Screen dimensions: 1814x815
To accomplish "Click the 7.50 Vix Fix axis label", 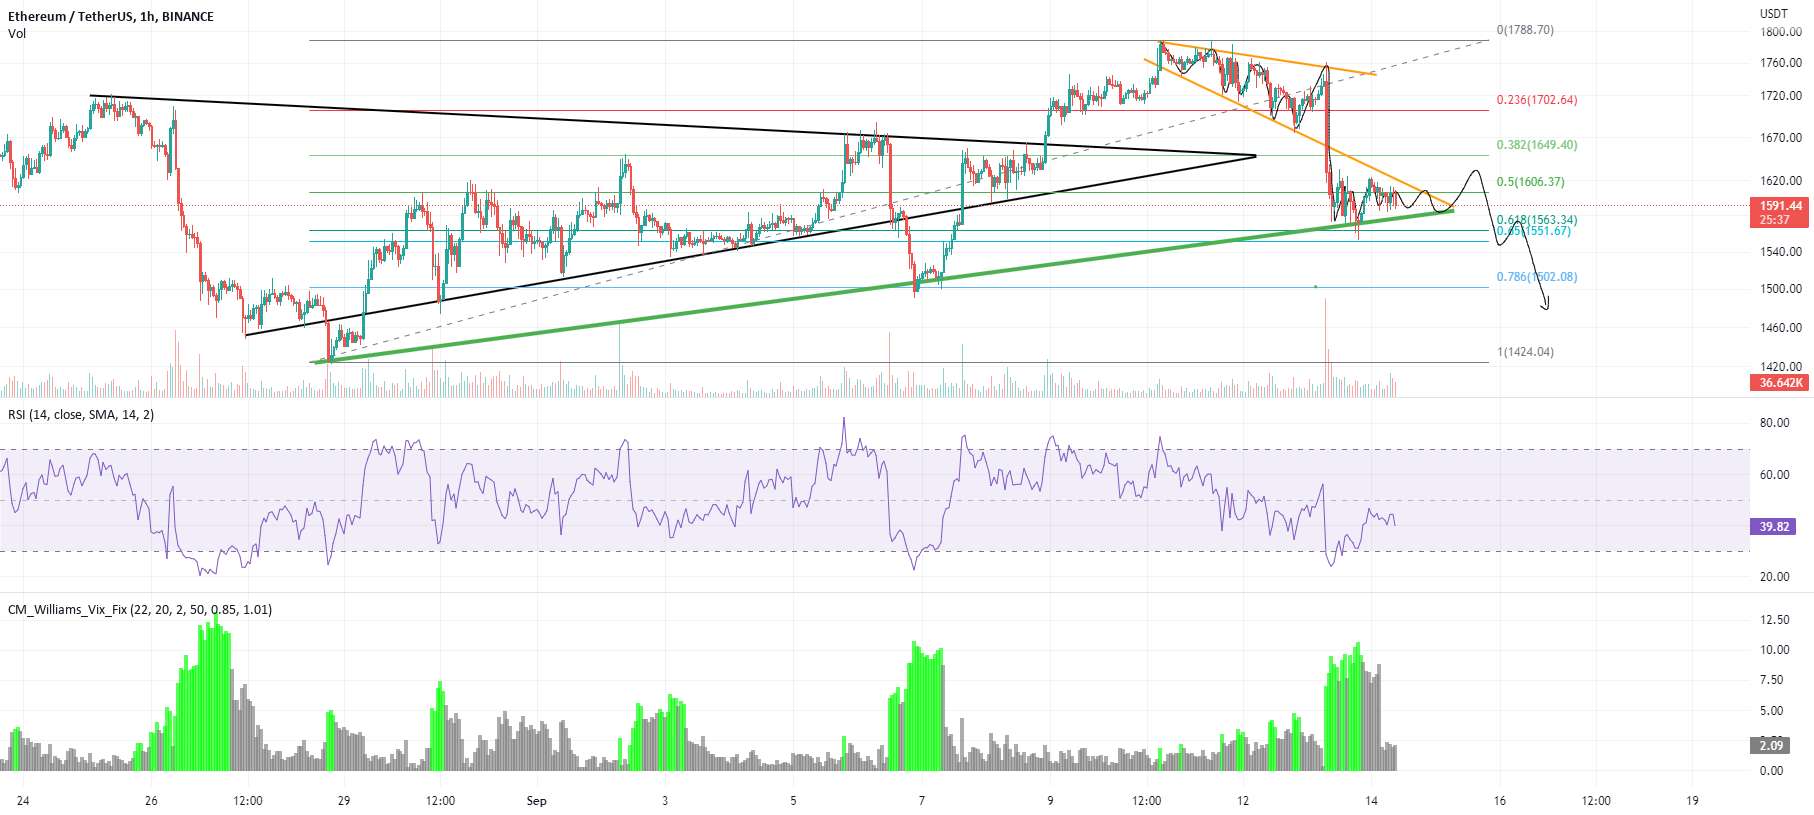I will 1772,680.
